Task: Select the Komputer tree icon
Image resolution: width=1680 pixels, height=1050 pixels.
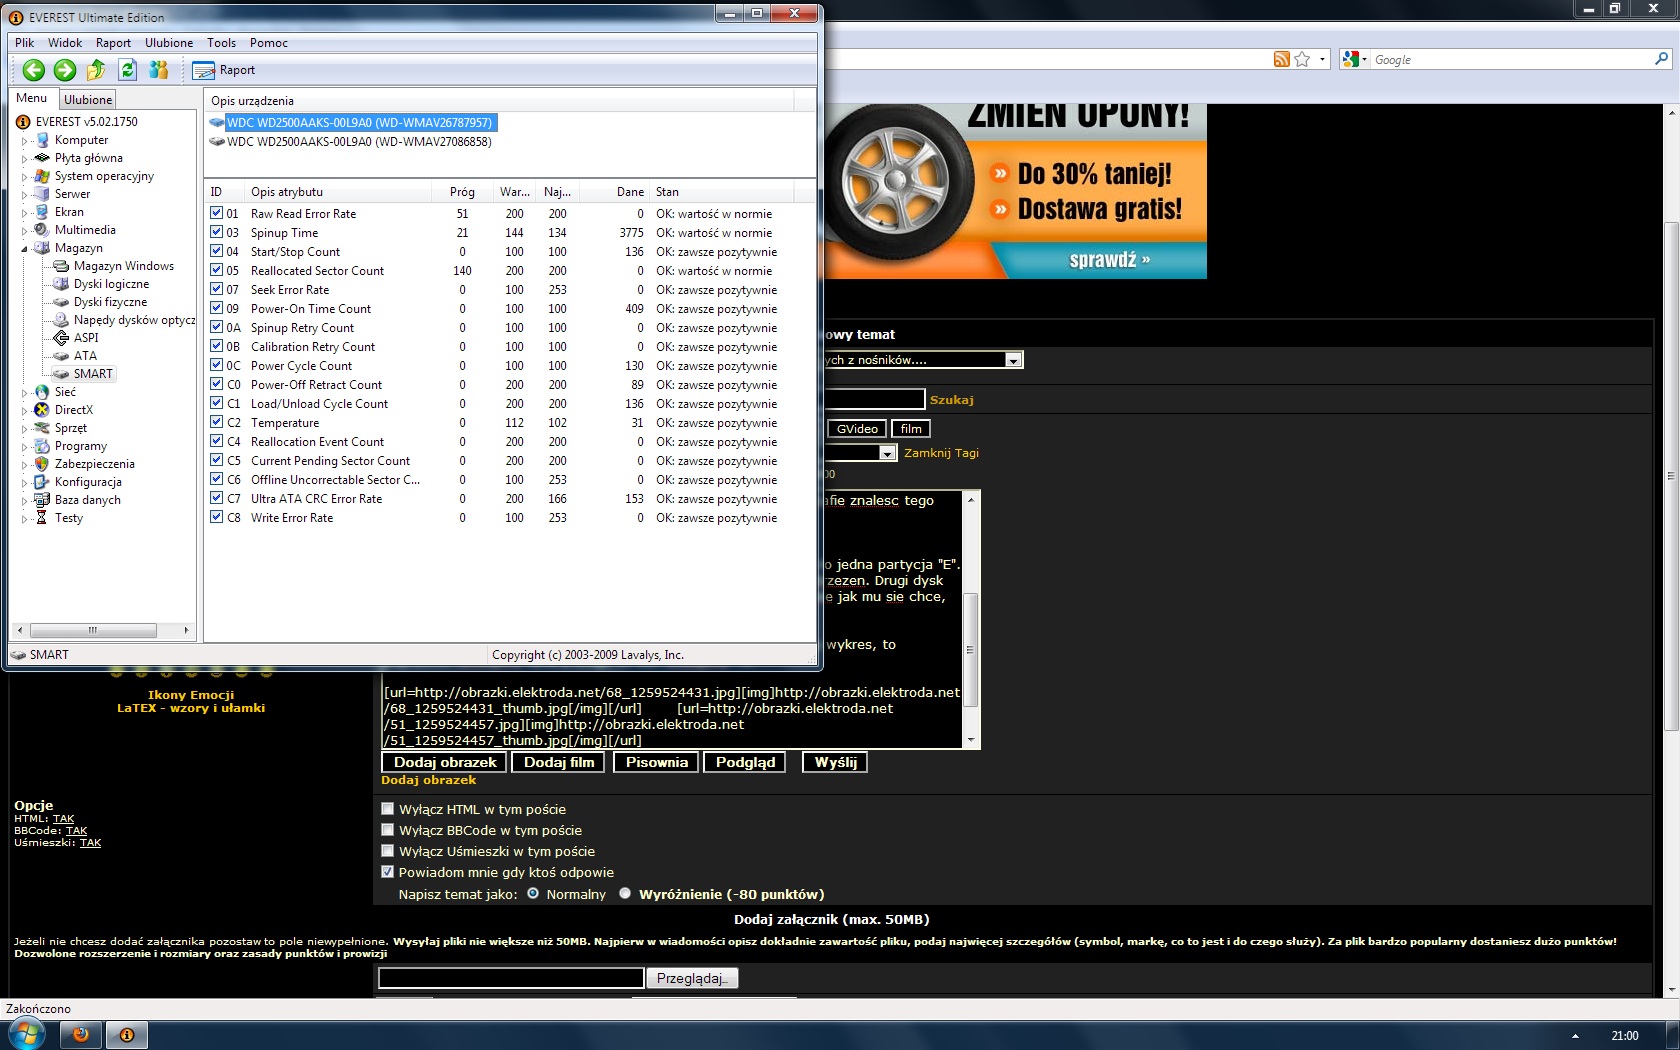Action: point(42,140)
